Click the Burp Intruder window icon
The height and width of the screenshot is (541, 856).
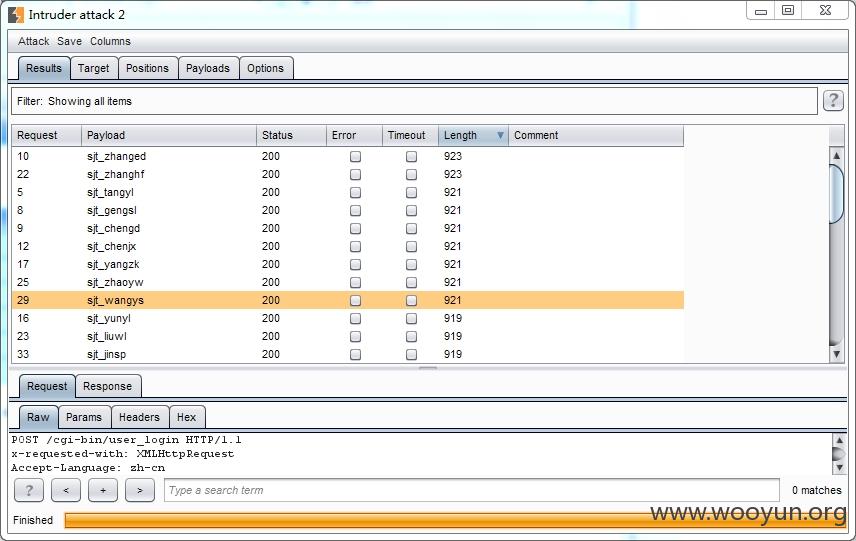[x=16, y=15]
